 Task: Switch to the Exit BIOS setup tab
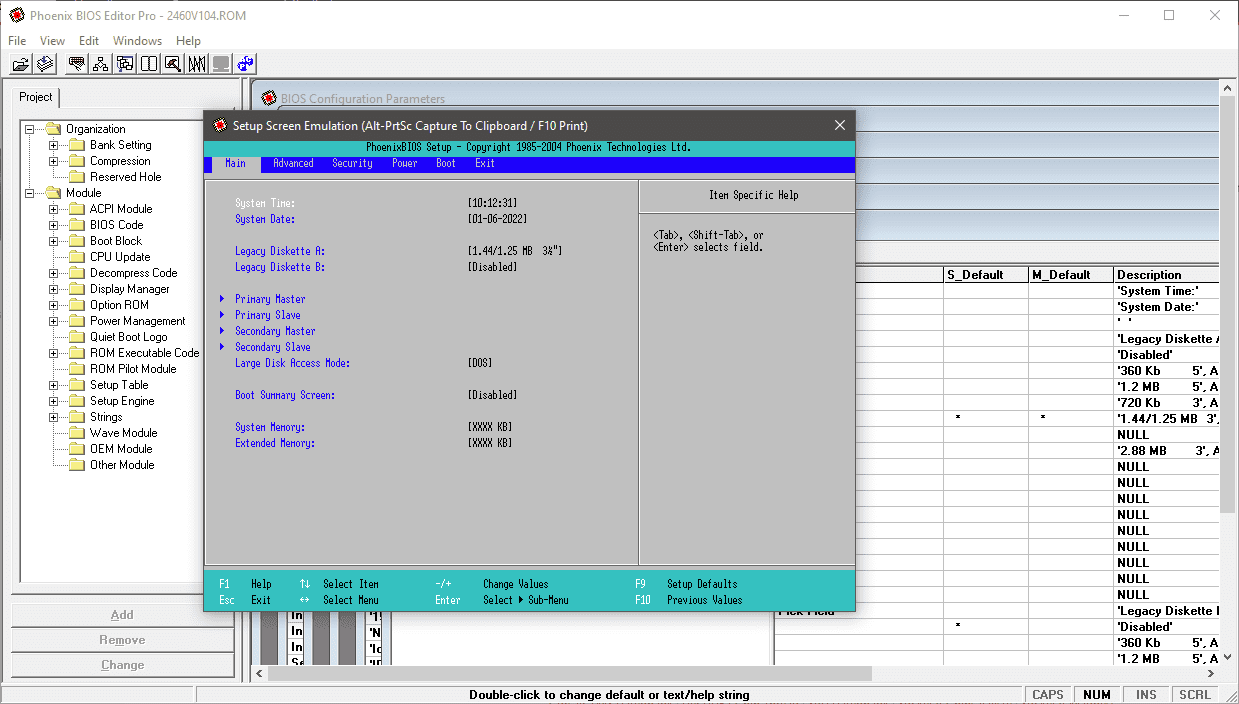(x=485, y=164)
